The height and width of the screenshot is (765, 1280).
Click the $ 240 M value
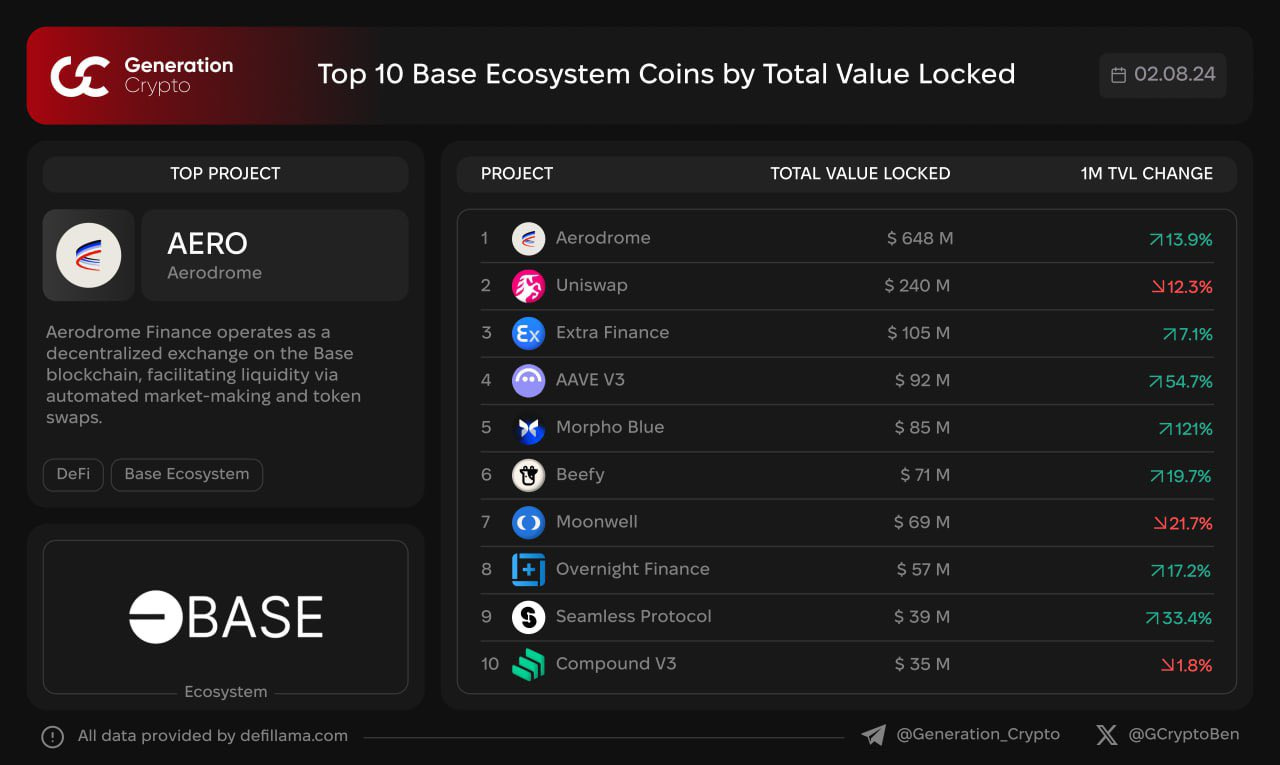pyautogui.click(x=917, y=286)
